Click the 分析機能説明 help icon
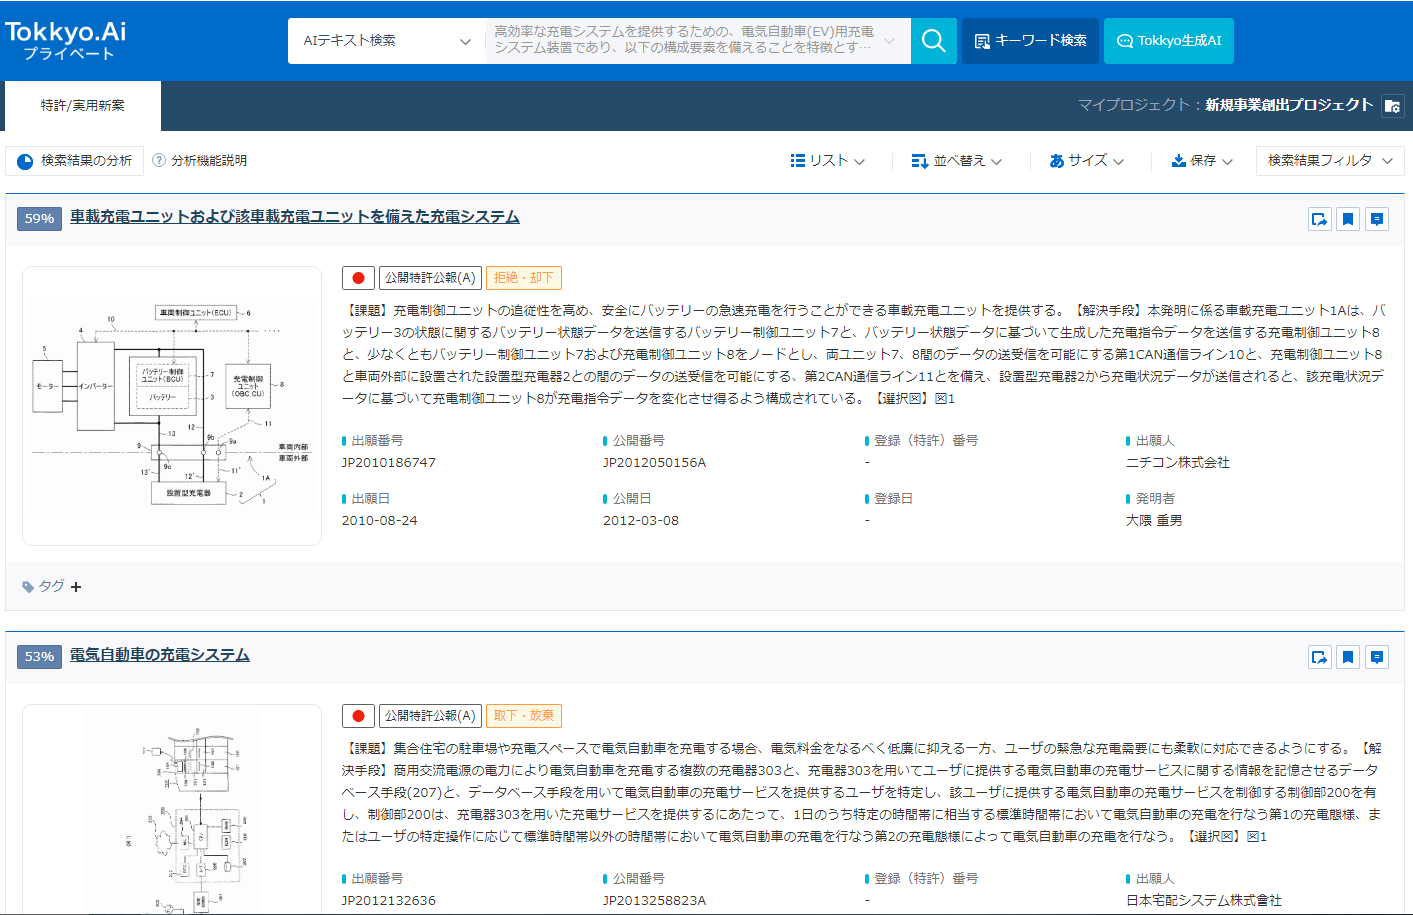 (x=159, y=160)
